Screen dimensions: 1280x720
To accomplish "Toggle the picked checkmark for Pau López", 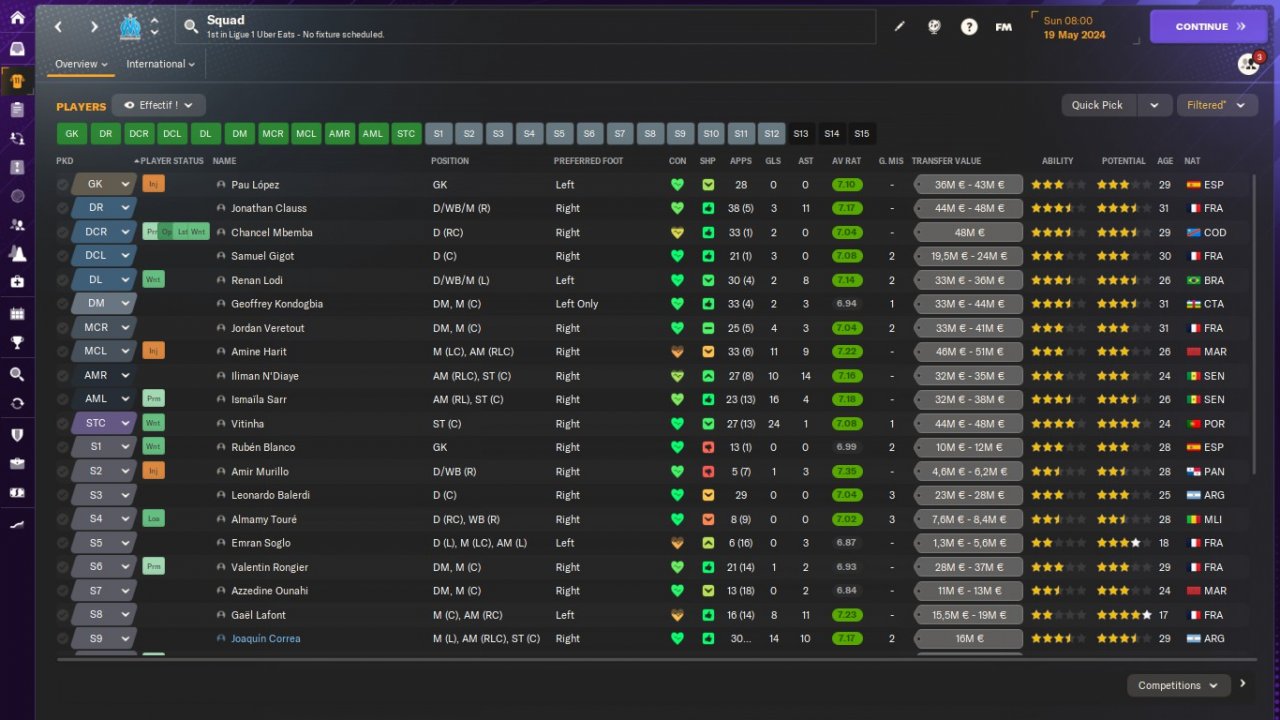I will [x=63, y=185].
